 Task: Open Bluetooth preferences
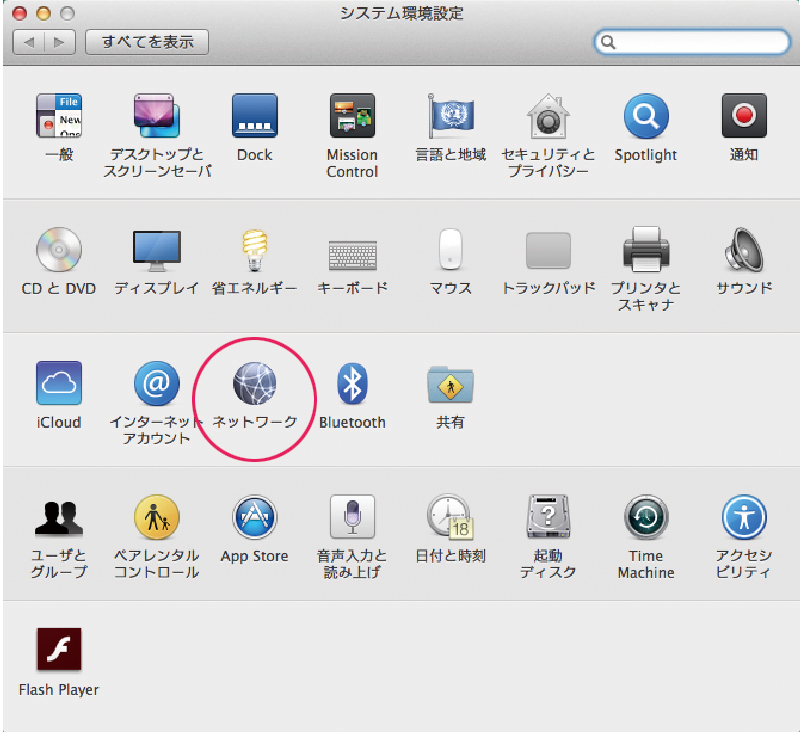click(x=352, y=383)
